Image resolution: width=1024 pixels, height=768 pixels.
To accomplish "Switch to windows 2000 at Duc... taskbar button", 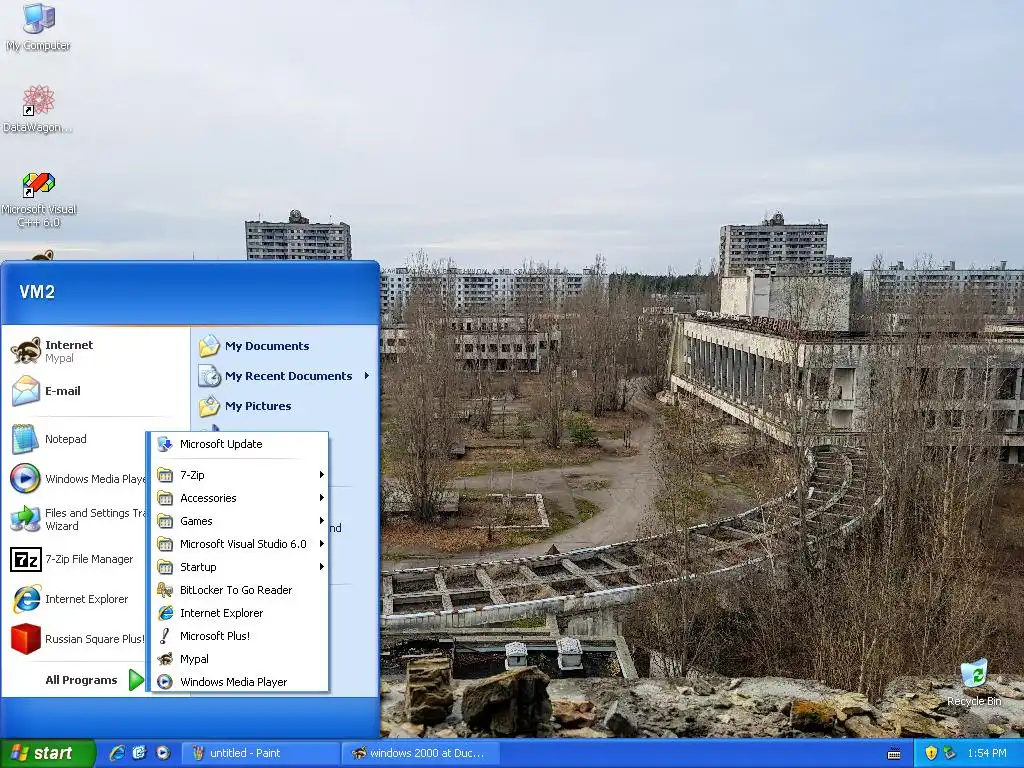I will (x=420, y=753).
